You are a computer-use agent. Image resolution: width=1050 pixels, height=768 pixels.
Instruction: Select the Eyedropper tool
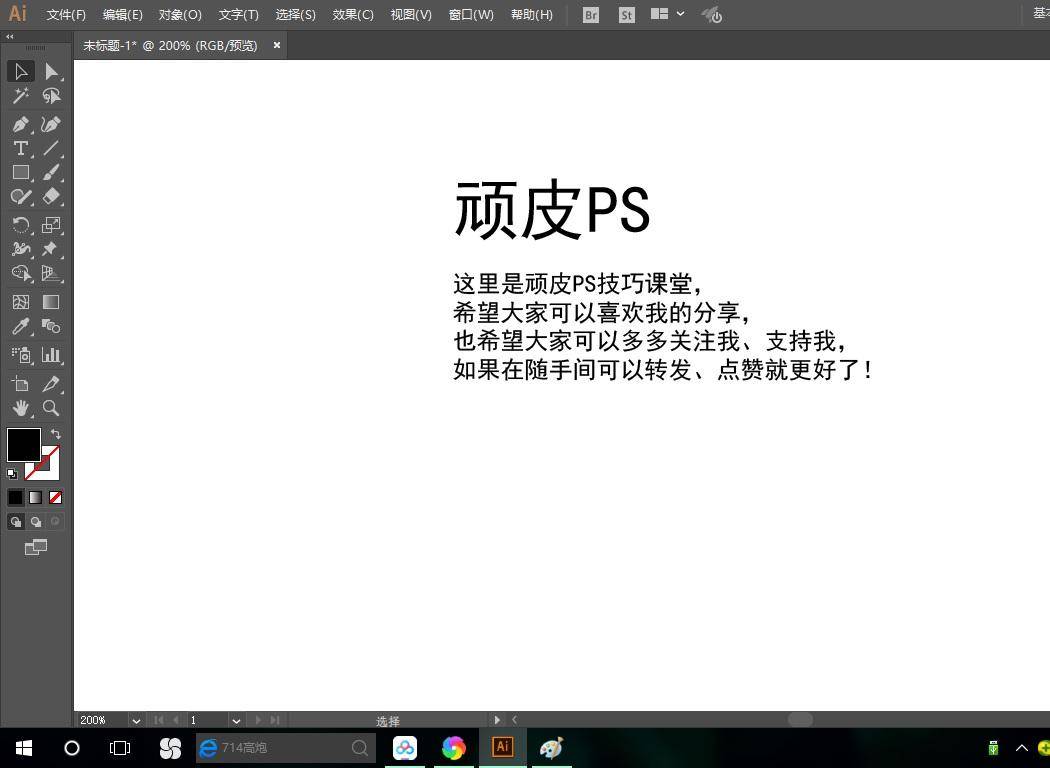point(21,327)
